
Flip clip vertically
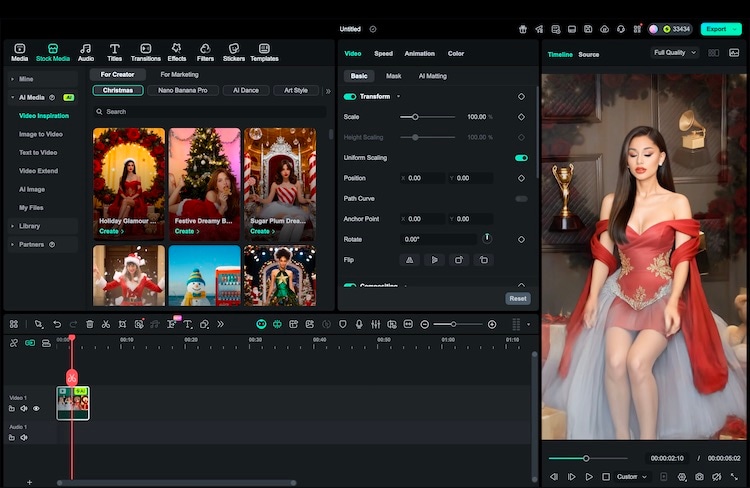click(434, 260)
